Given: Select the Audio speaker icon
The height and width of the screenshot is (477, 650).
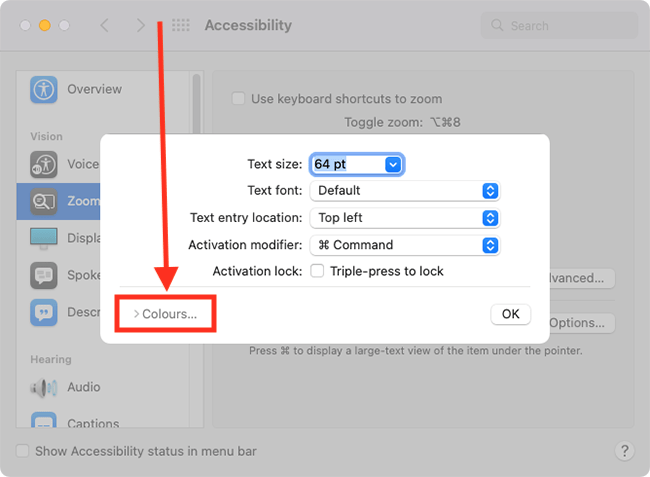Looking at the screenshot, I should [44, 387].
